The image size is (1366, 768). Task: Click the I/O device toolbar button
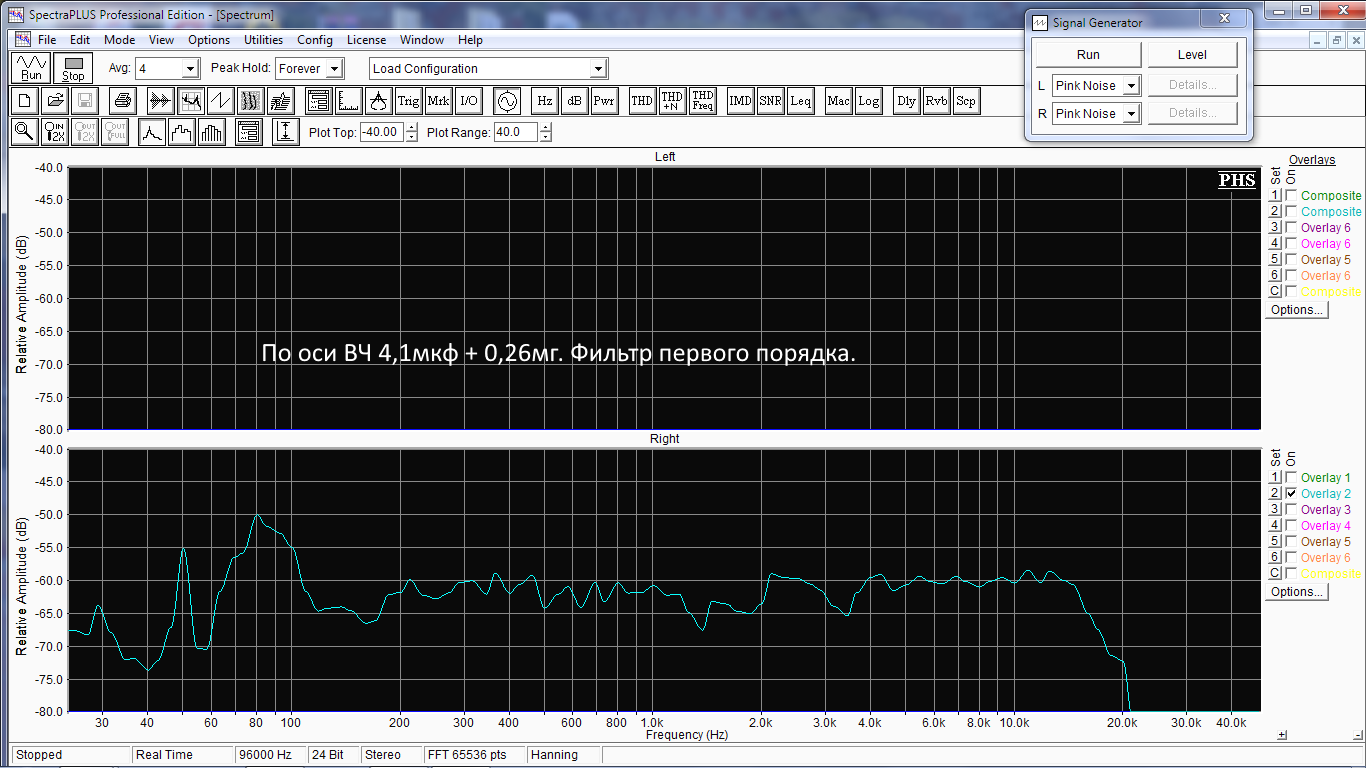pyautogui.click(x=469, y=101)
